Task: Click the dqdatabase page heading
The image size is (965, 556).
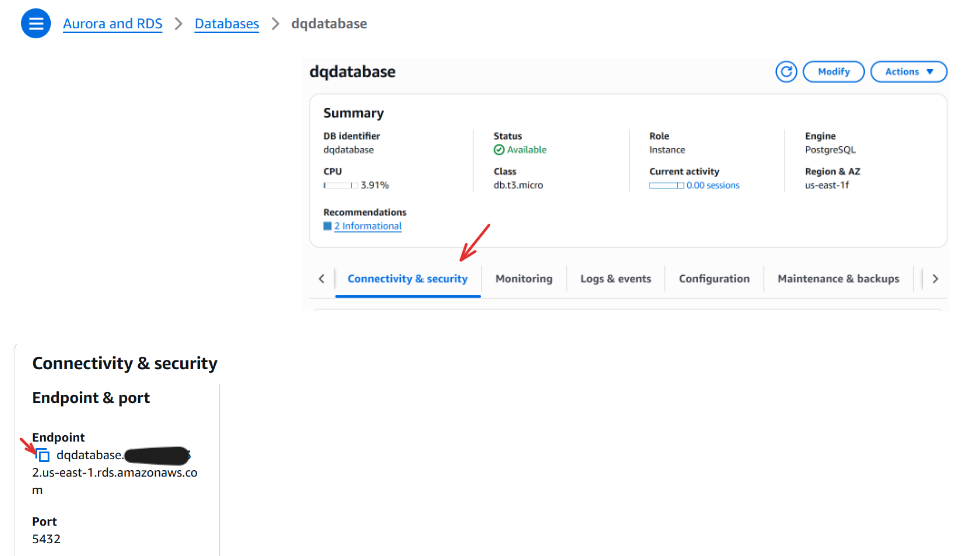Action: 352,71
